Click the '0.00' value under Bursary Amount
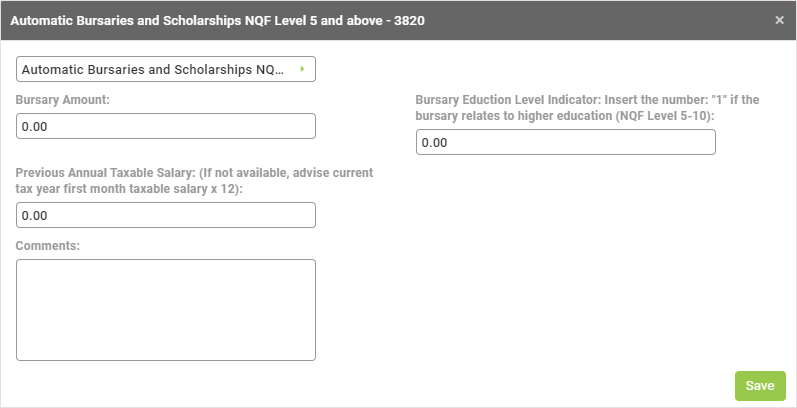Screen dimensions: 797x408 (x=35, y=127)
